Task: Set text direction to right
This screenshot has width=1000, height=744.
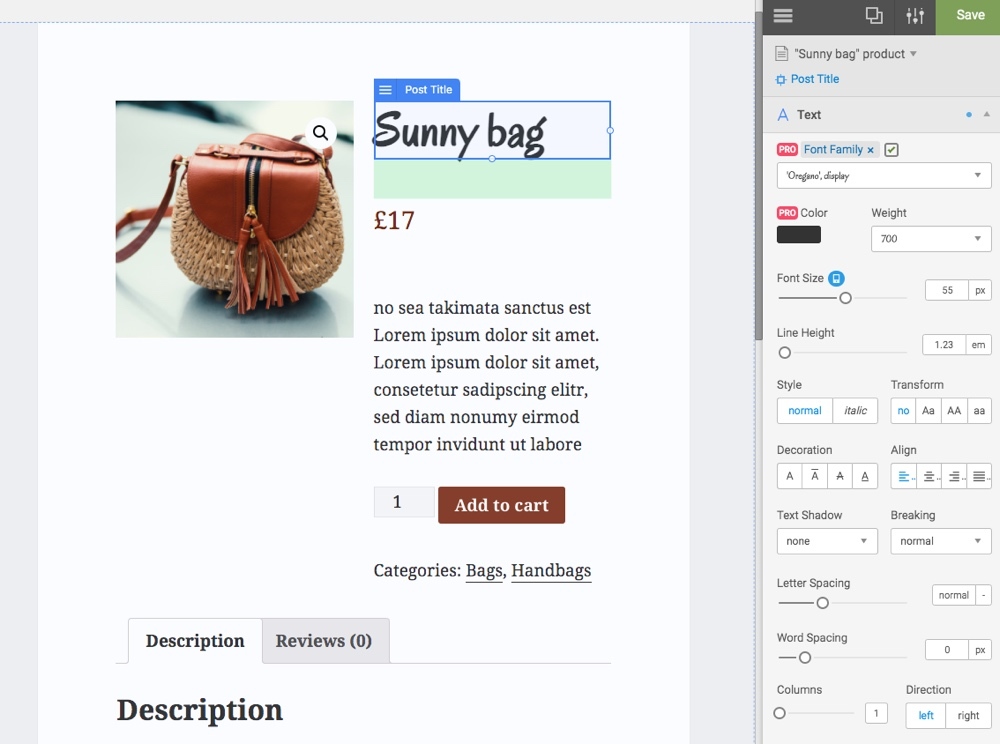Action: point(968,716)
